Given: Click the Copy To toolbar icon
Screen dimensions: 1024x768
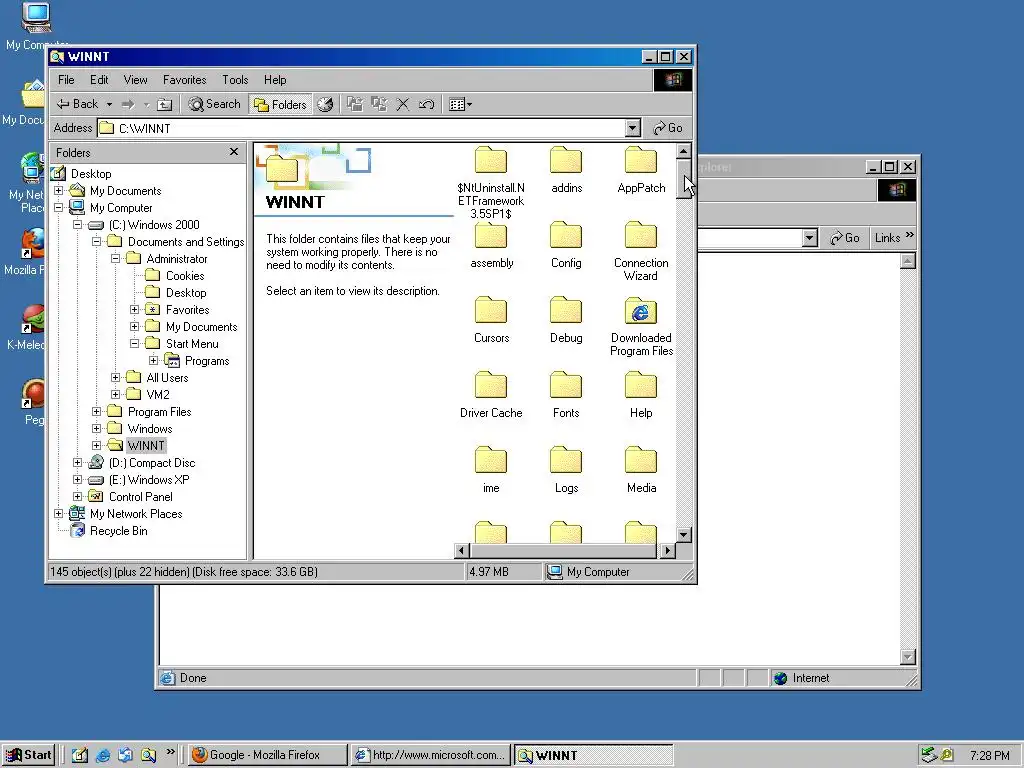Looking at the screenshot, I should (x=379, y=104).
